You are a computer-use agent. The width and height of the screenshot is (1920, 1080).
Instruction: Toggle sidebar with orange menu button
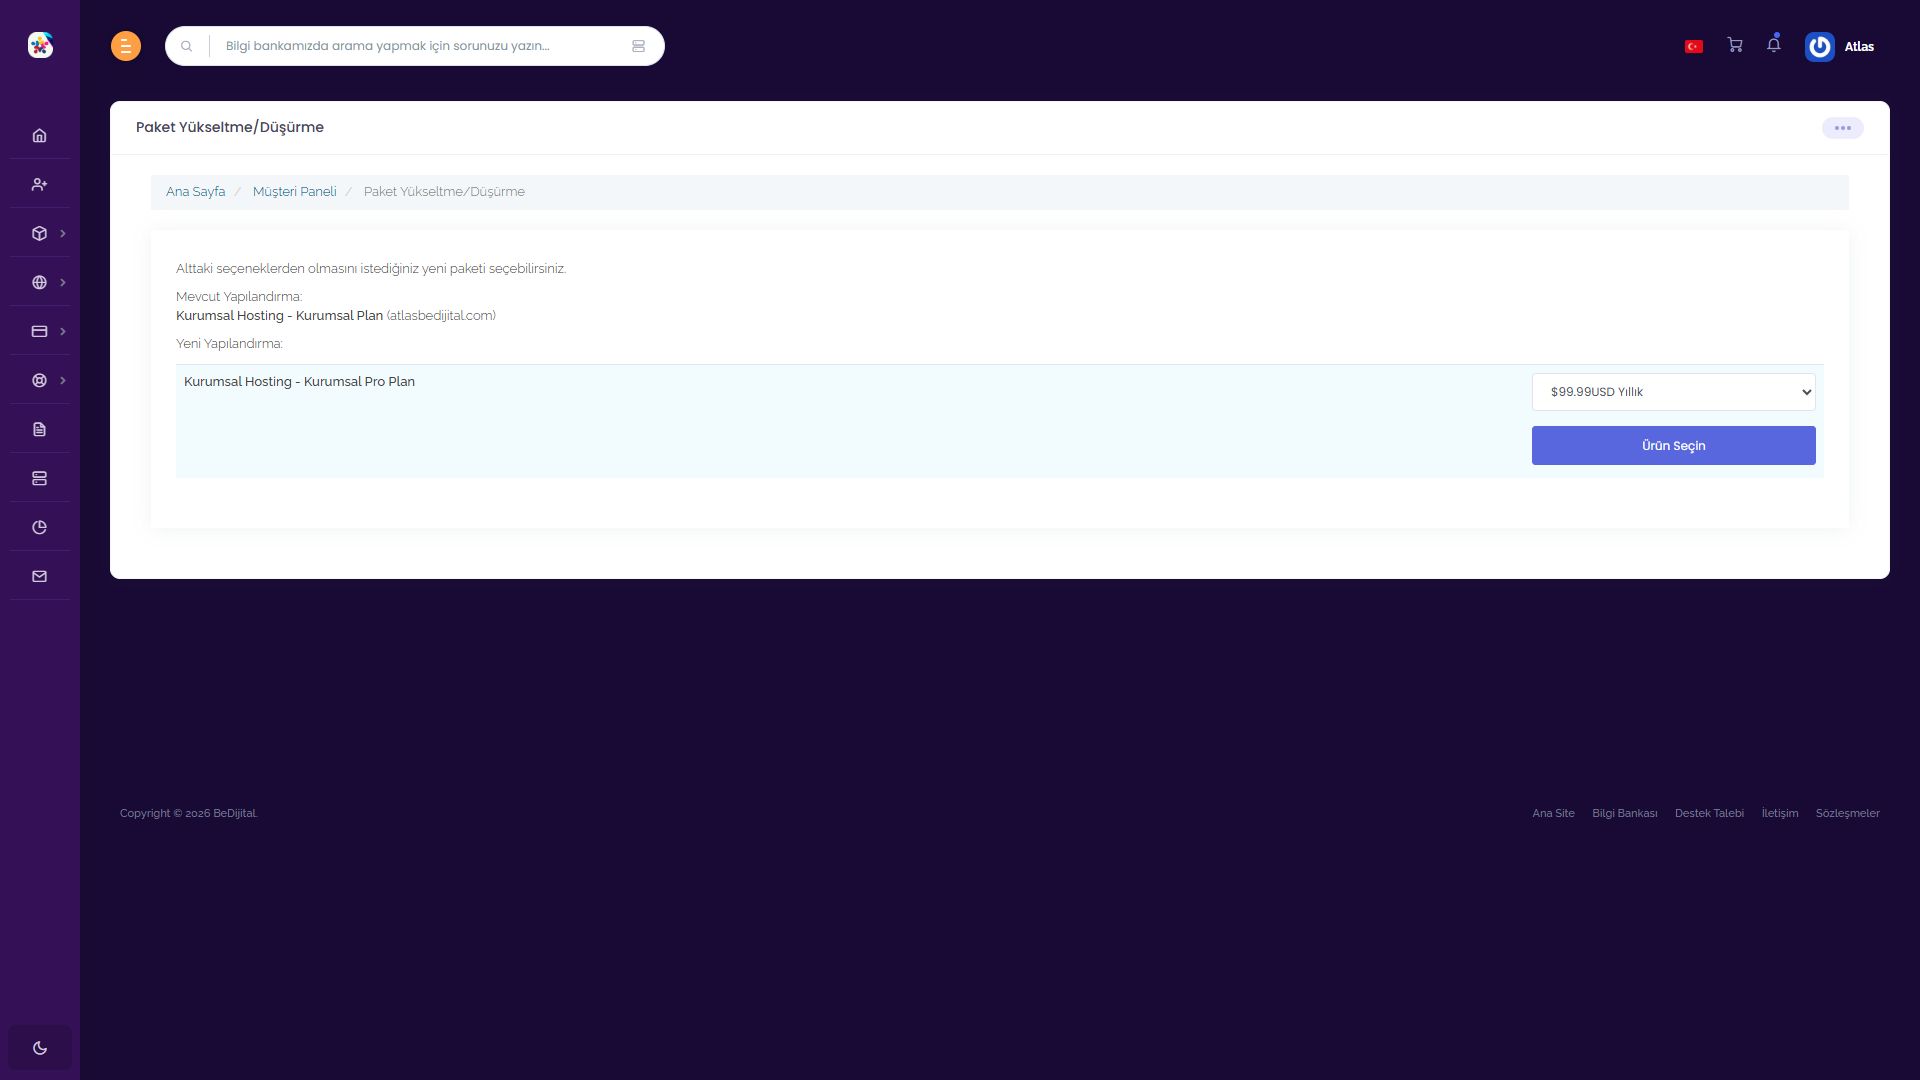126,46
